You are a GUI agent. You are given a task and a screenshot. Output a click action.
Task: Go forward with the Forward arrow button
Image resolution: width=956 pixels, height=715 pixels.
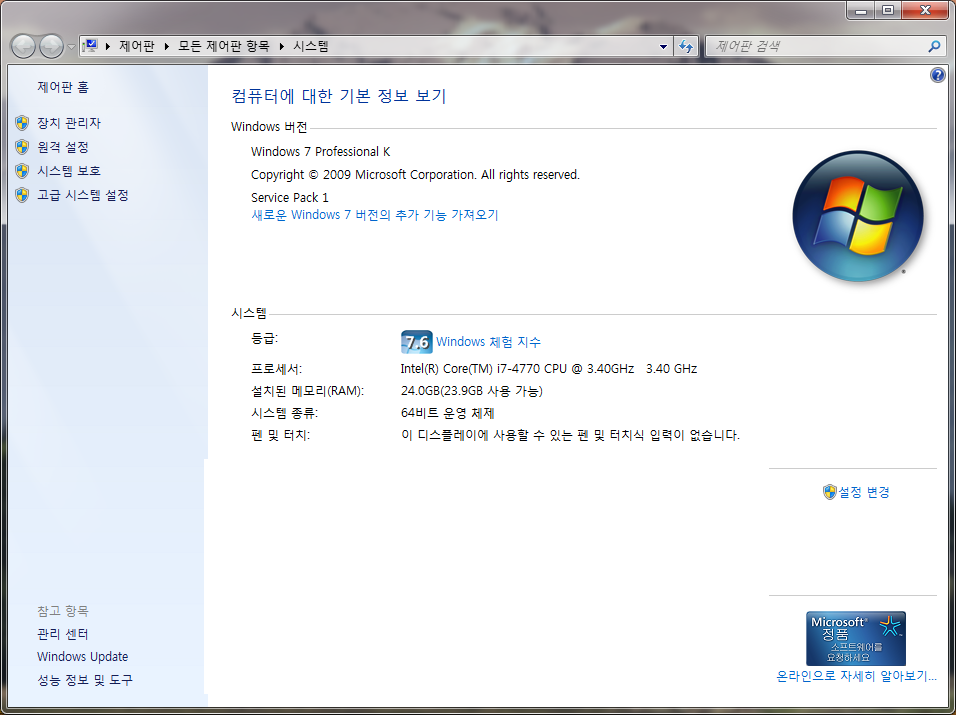tap(51, 46)
